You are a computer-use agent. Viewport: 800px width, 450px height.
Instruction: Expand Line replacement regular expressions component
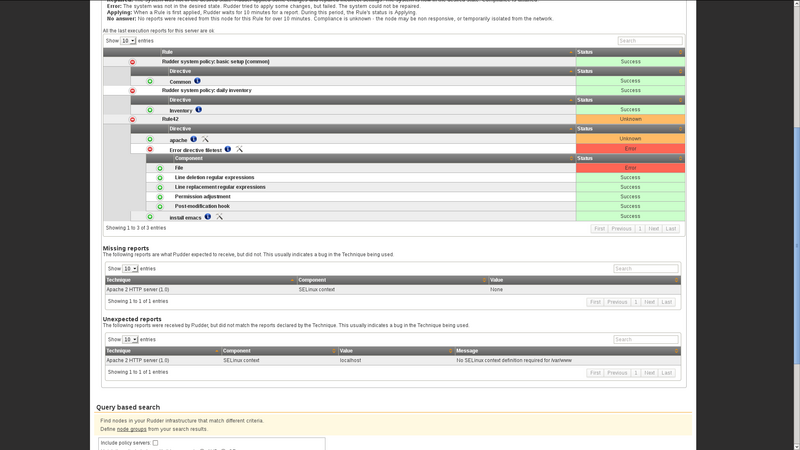(x=160, y=187)
